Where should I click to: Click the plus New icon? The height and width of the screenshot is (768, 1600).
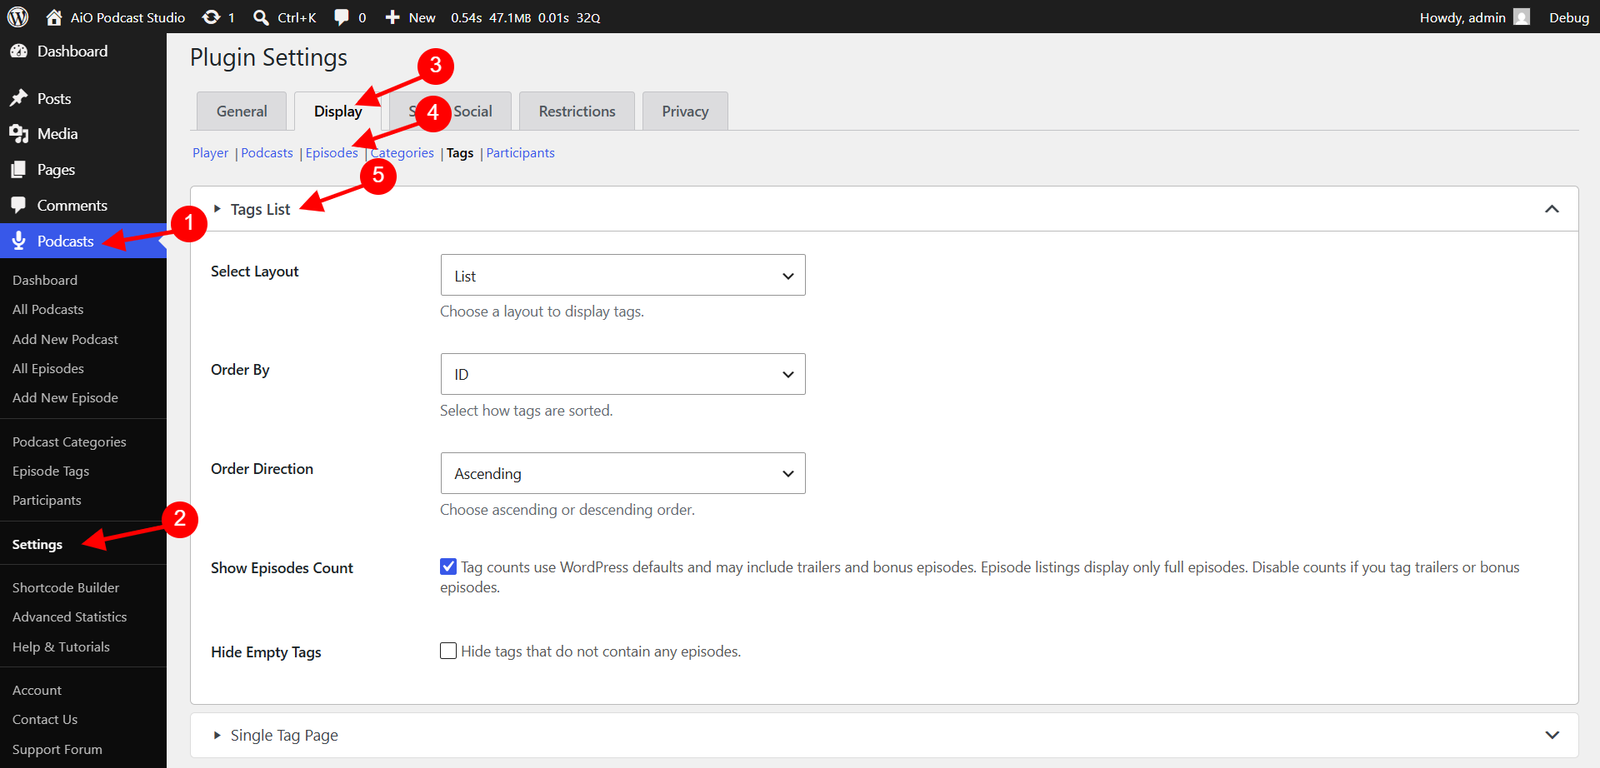(393, 17)
